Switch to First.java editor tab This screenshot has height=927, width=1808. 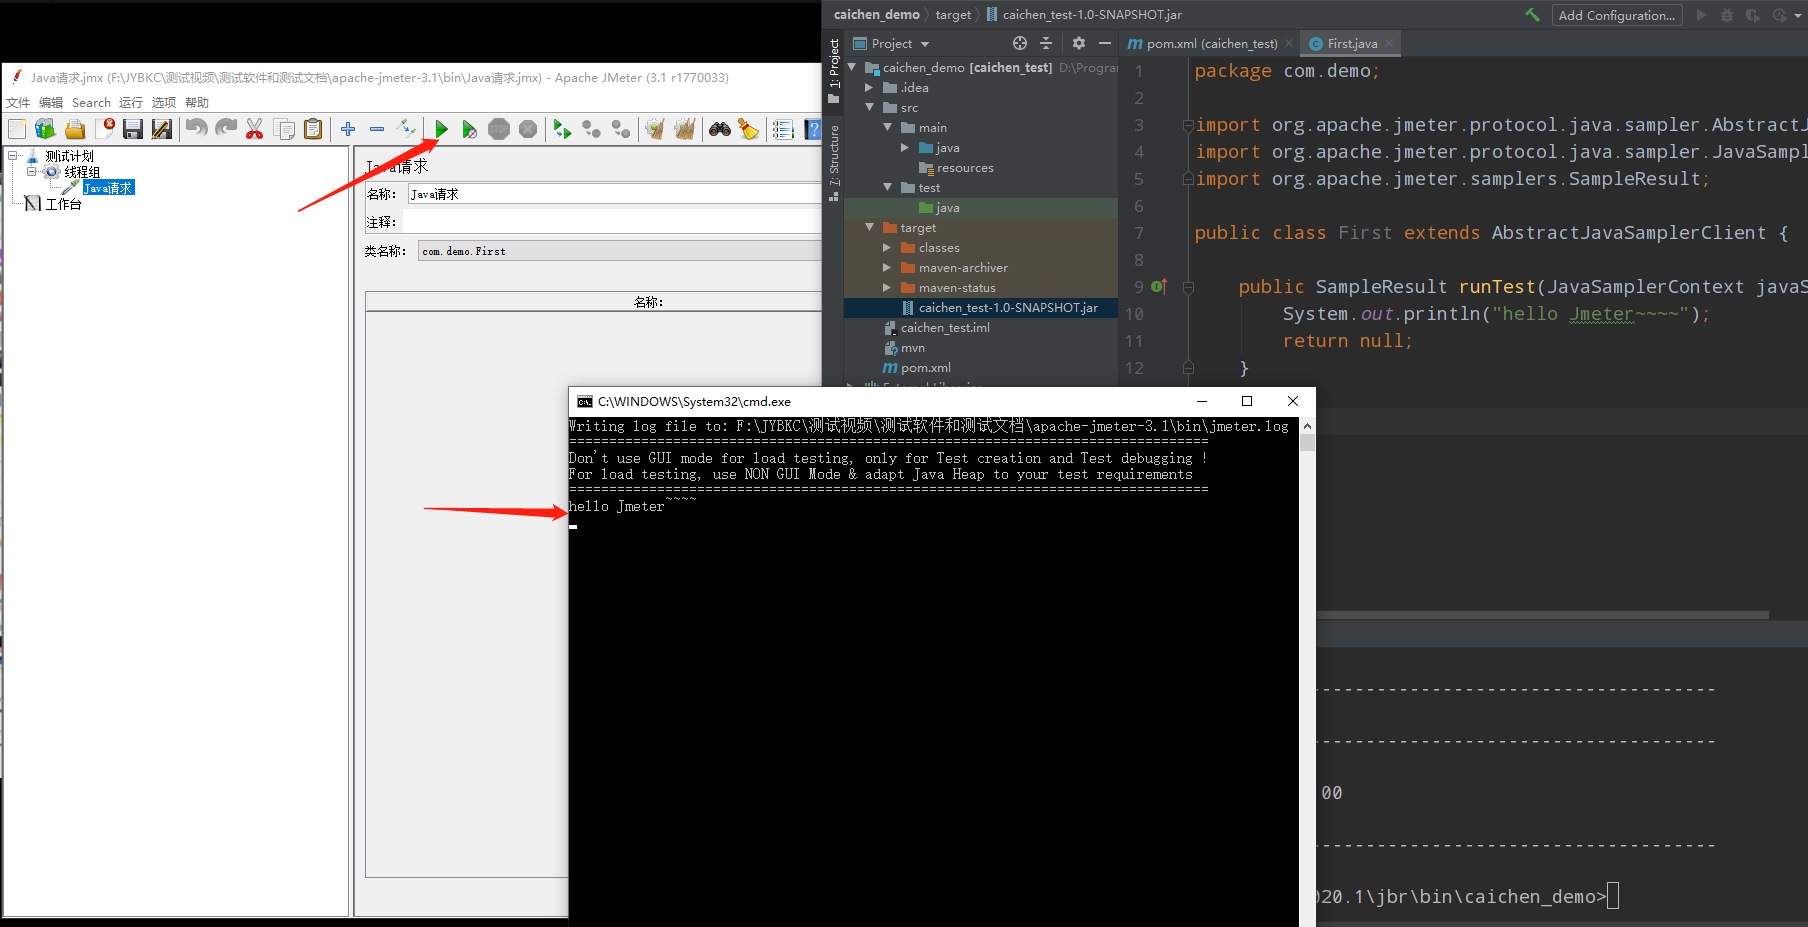(1351, 44)
